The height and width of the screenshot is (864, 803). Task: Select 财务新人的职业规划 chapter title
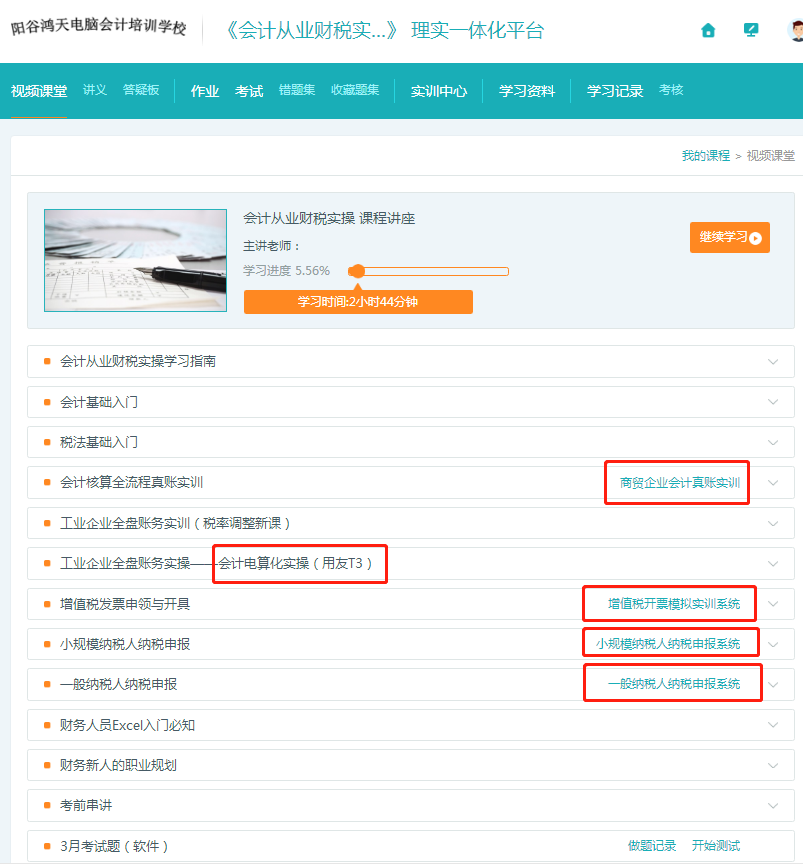coord(118,765)
